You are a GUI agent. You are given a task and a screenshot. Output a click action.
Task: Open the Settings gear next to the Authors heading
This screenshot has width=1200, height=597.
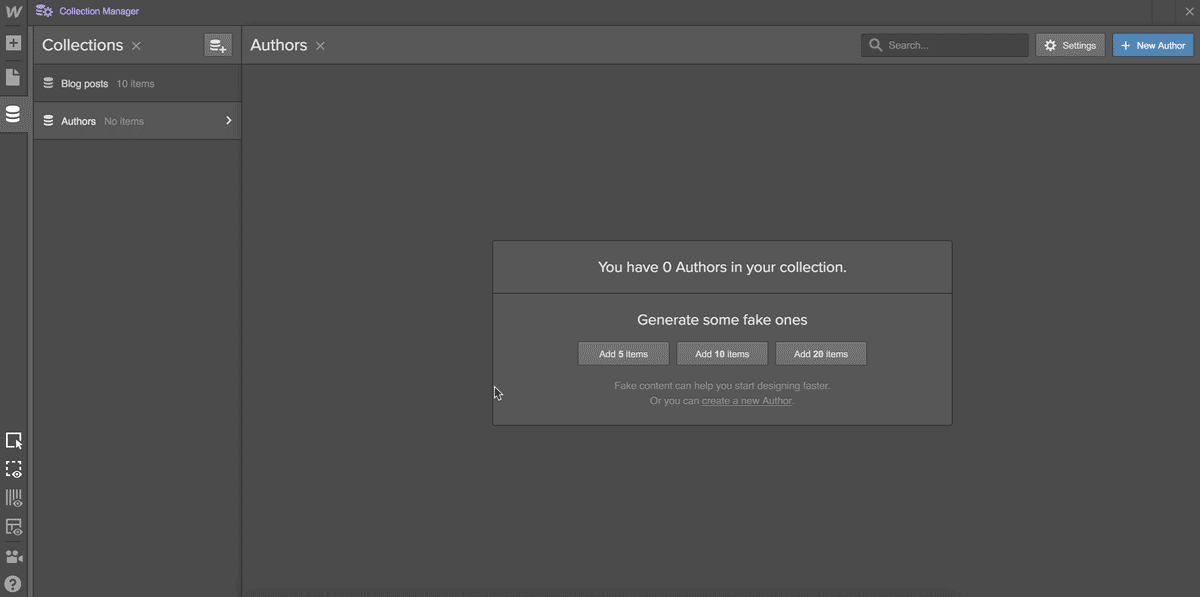1069,45
